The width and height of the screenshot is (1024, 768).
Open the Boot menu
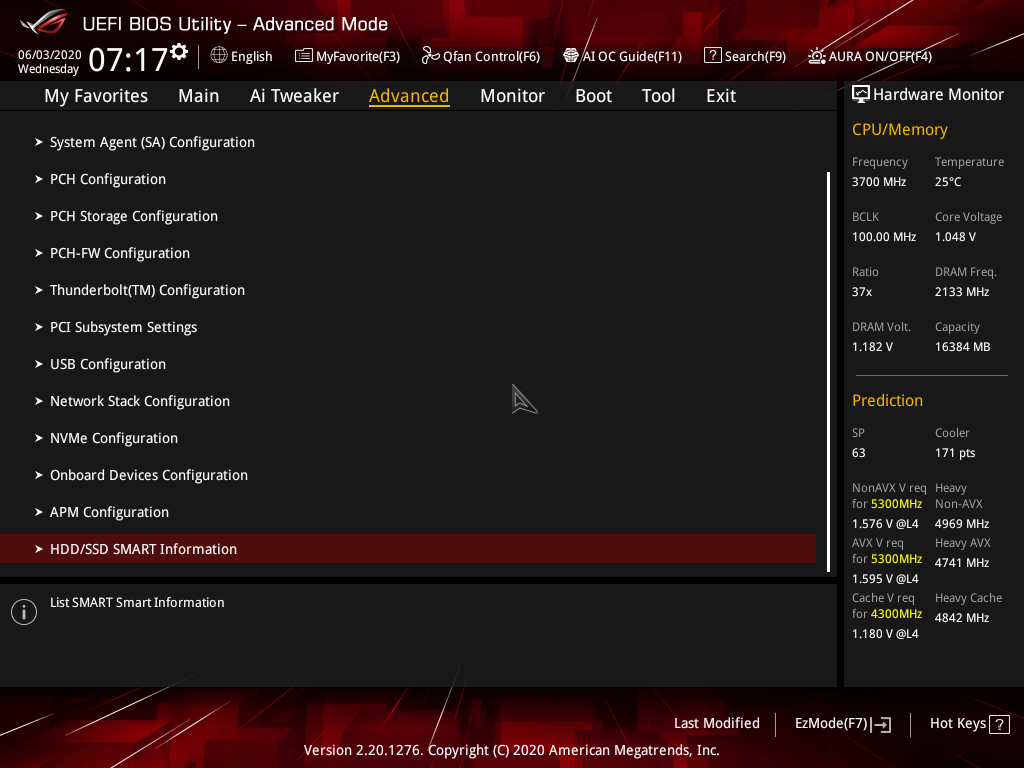(593, 95)
